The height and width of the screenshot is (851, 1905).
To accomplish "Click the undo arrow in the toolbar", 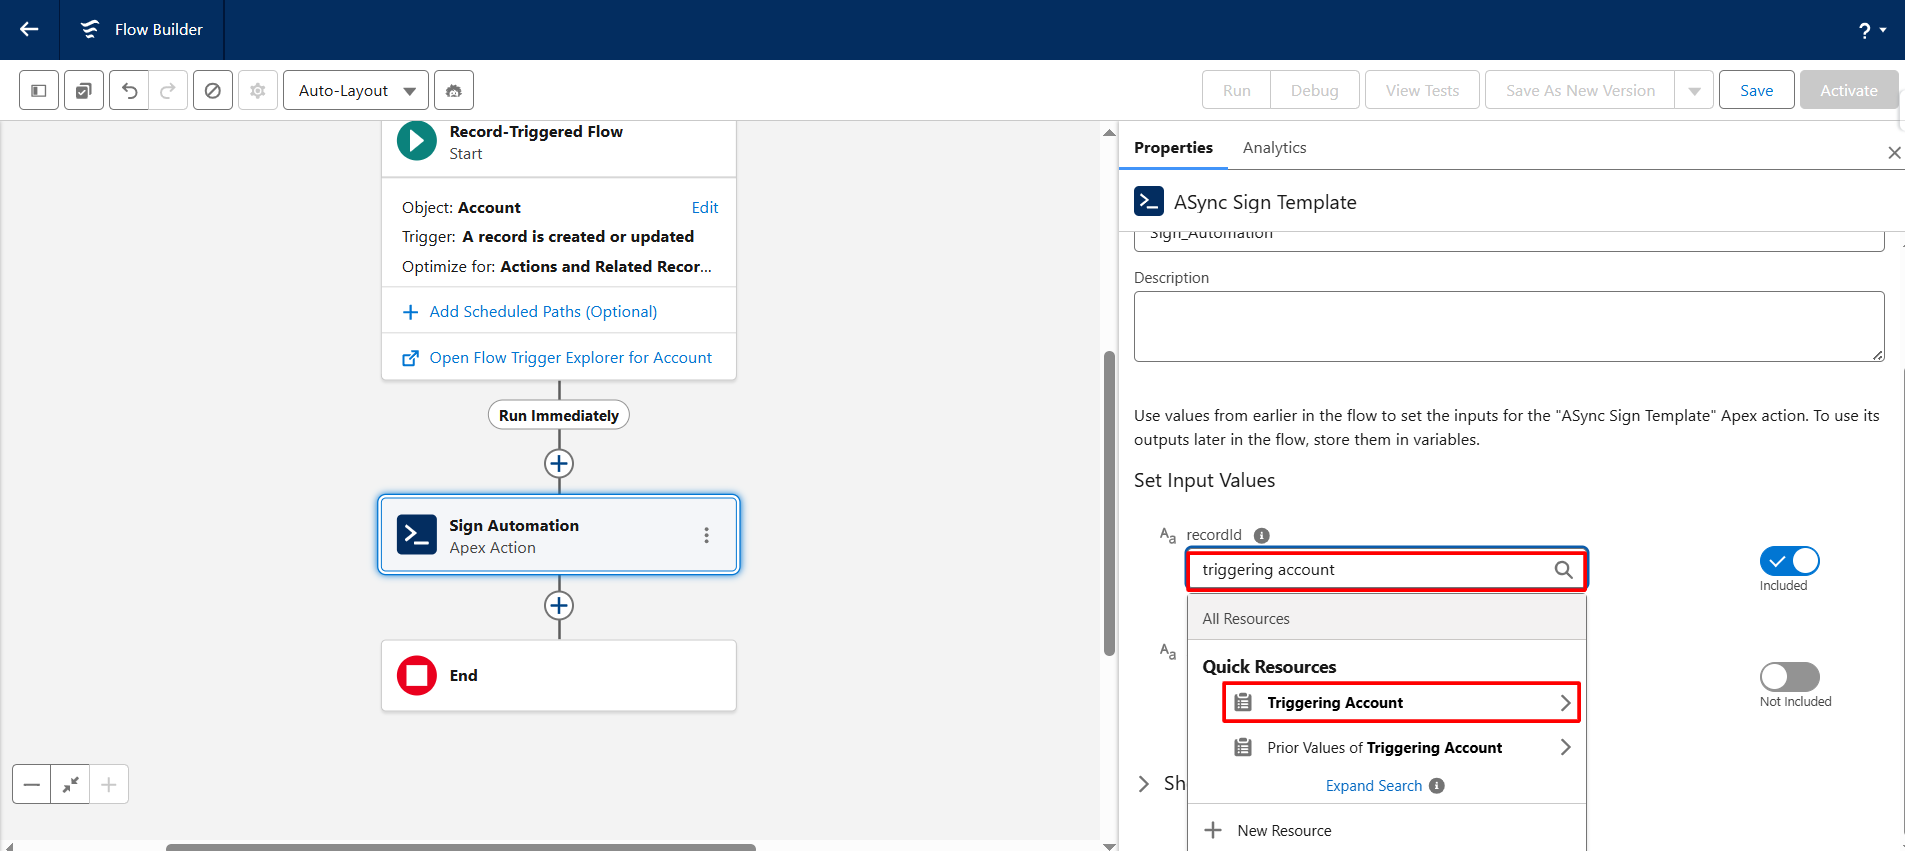I will coord(129,90).
